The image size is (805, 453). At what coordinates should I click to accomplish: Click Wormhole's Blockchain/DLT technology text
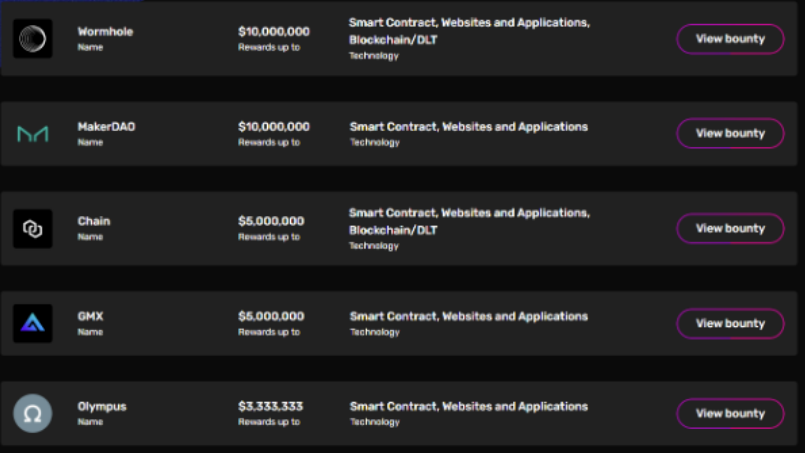point(393,40)
